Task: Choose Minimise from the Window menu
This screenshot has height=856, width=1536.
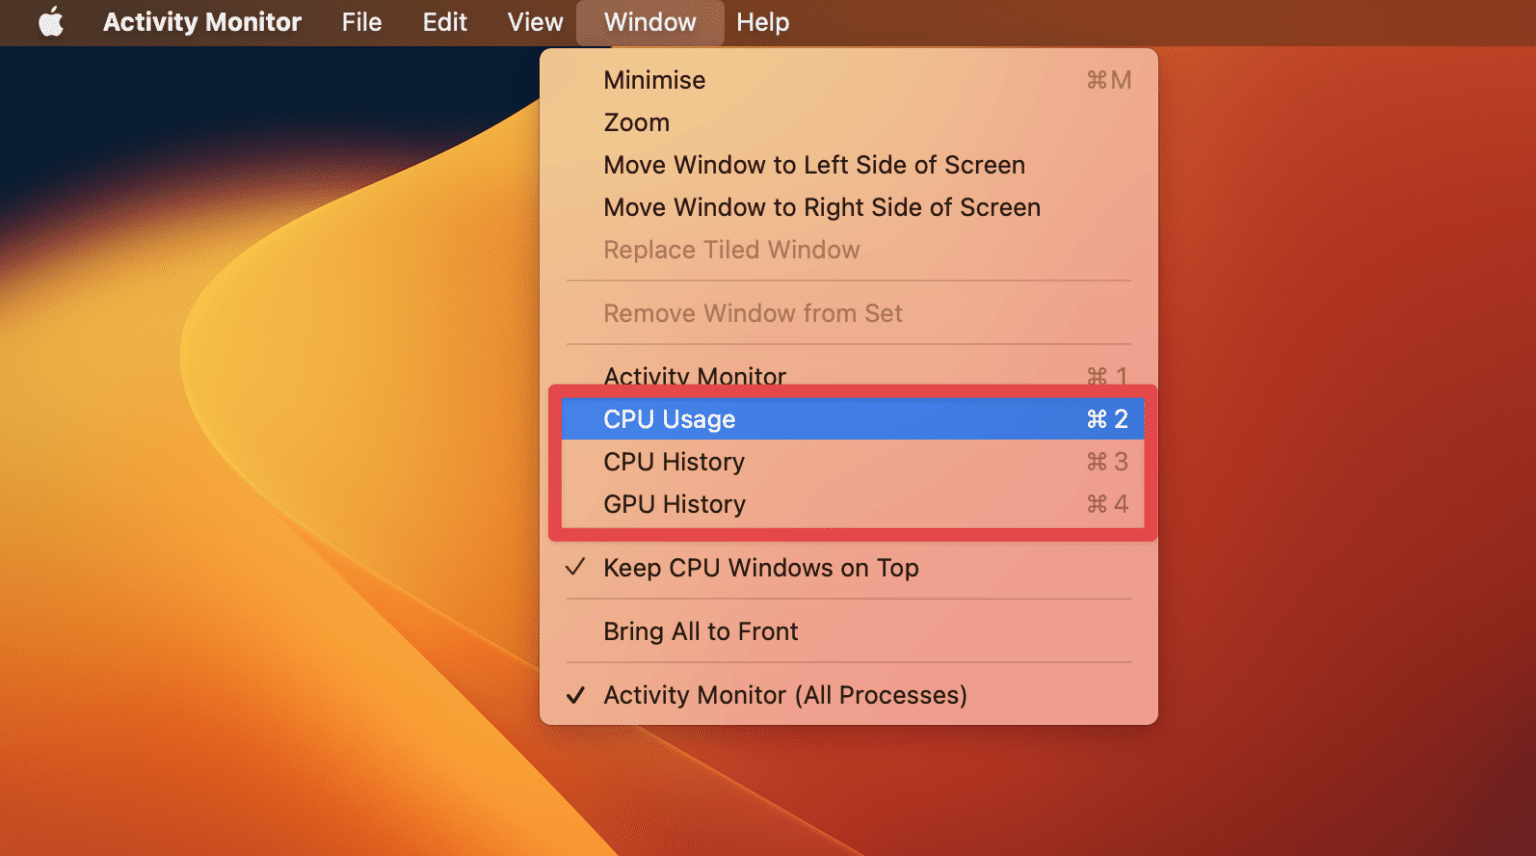Action: click(654, 80)
